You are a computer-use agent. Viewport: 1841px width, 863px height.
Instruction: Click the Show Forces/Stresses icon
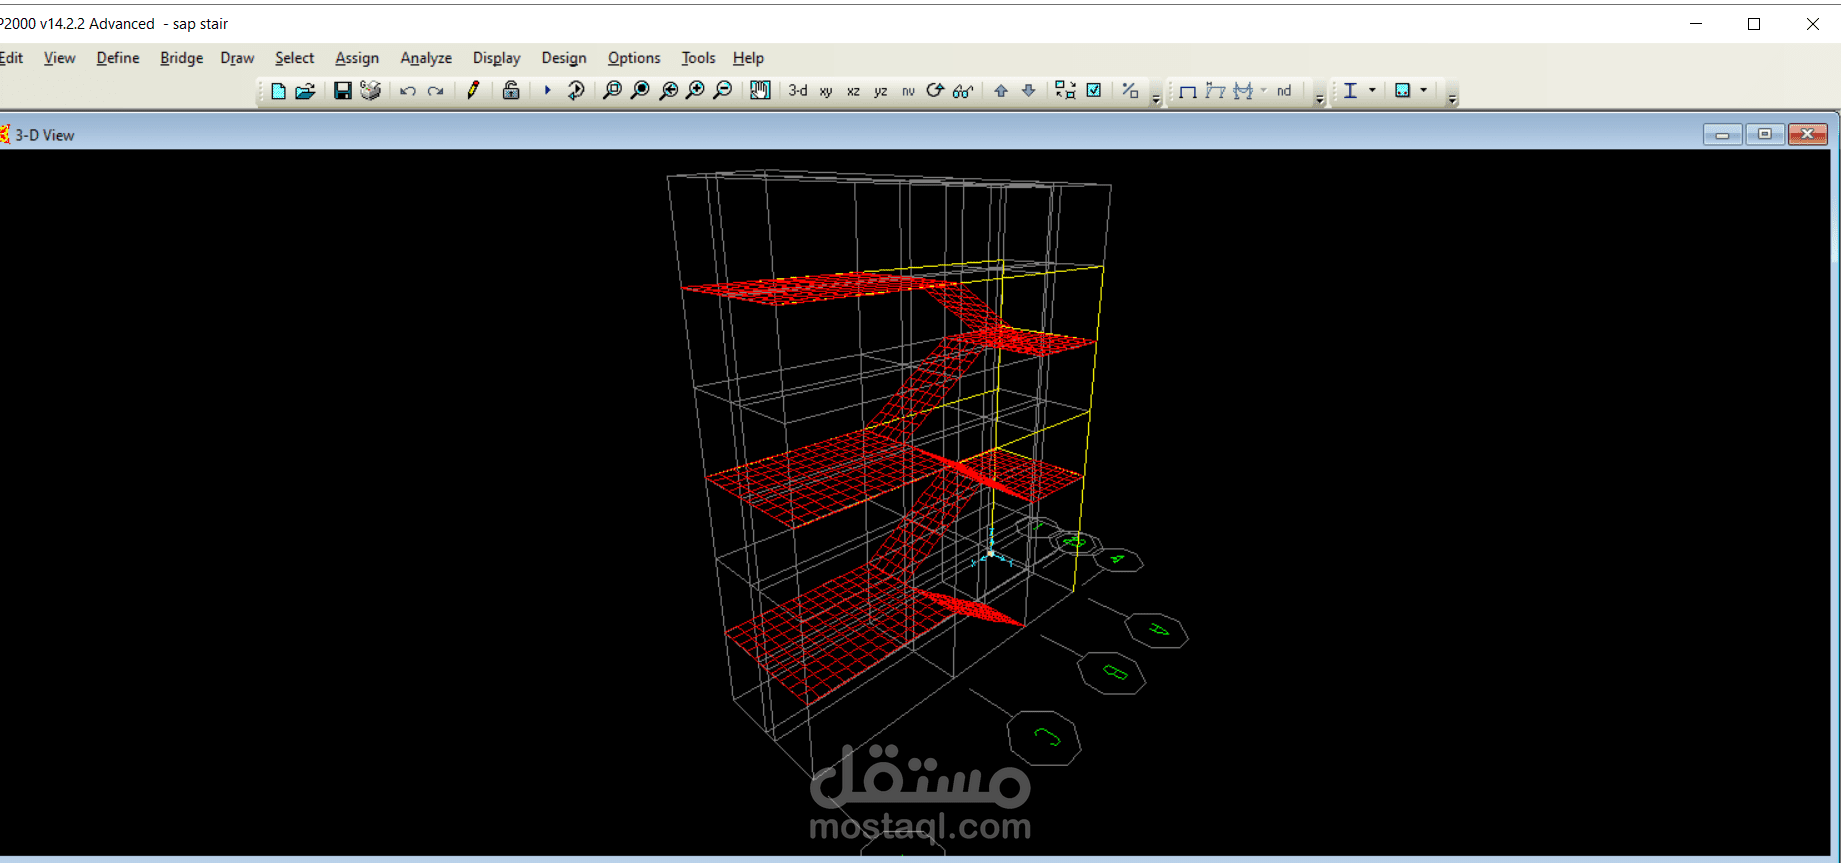(1243, 91)
